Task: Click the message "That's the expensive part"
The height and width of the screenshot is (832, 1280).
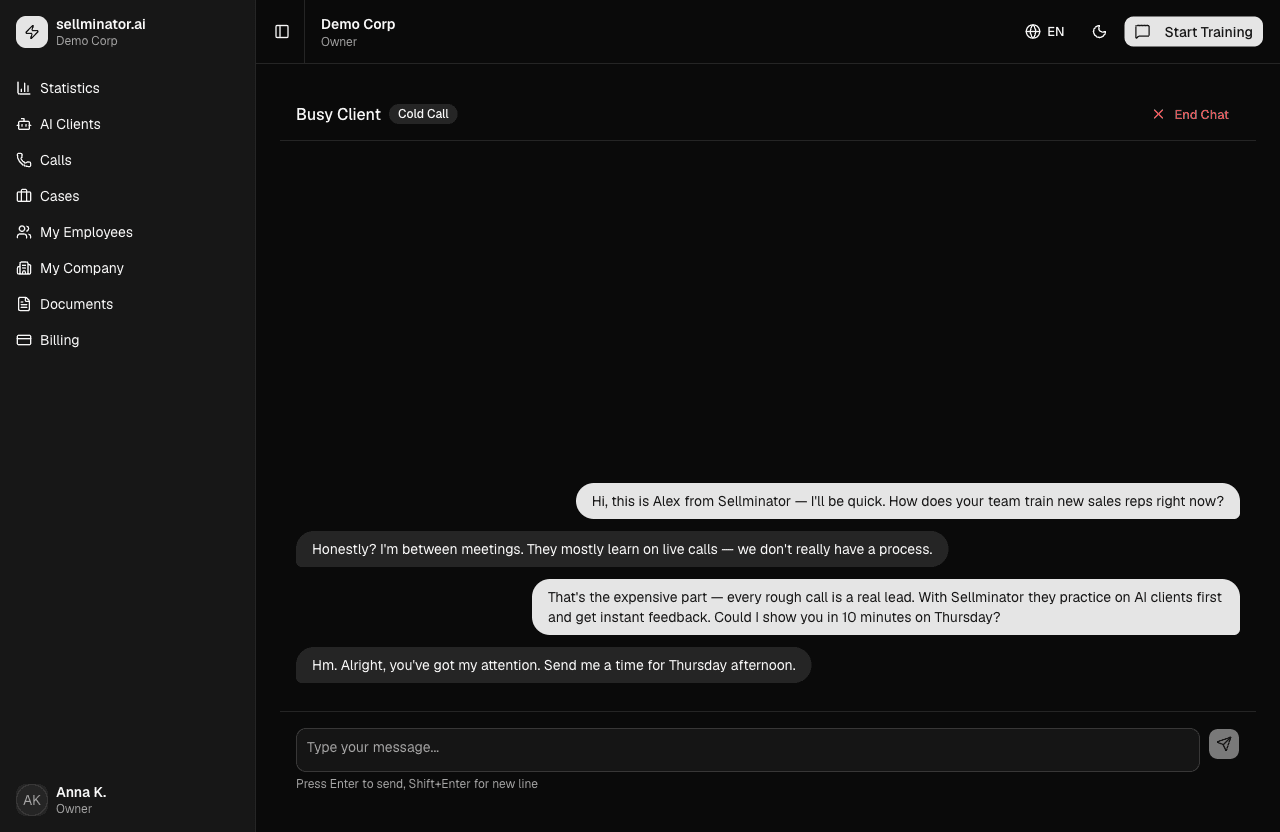Action: (886, 607)
